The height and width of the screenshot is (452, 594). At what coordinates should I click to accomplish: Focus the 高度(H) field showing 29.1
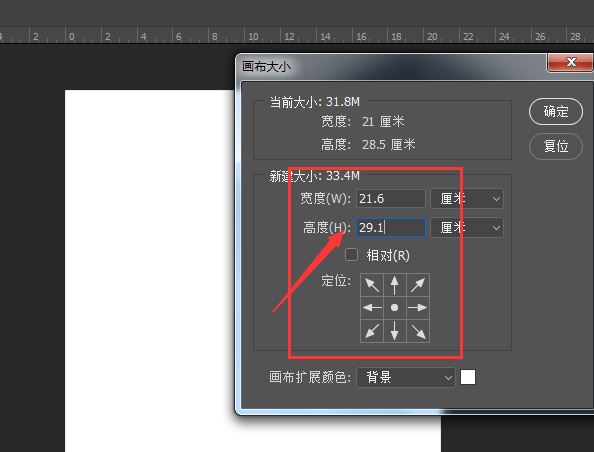point(391,228)
